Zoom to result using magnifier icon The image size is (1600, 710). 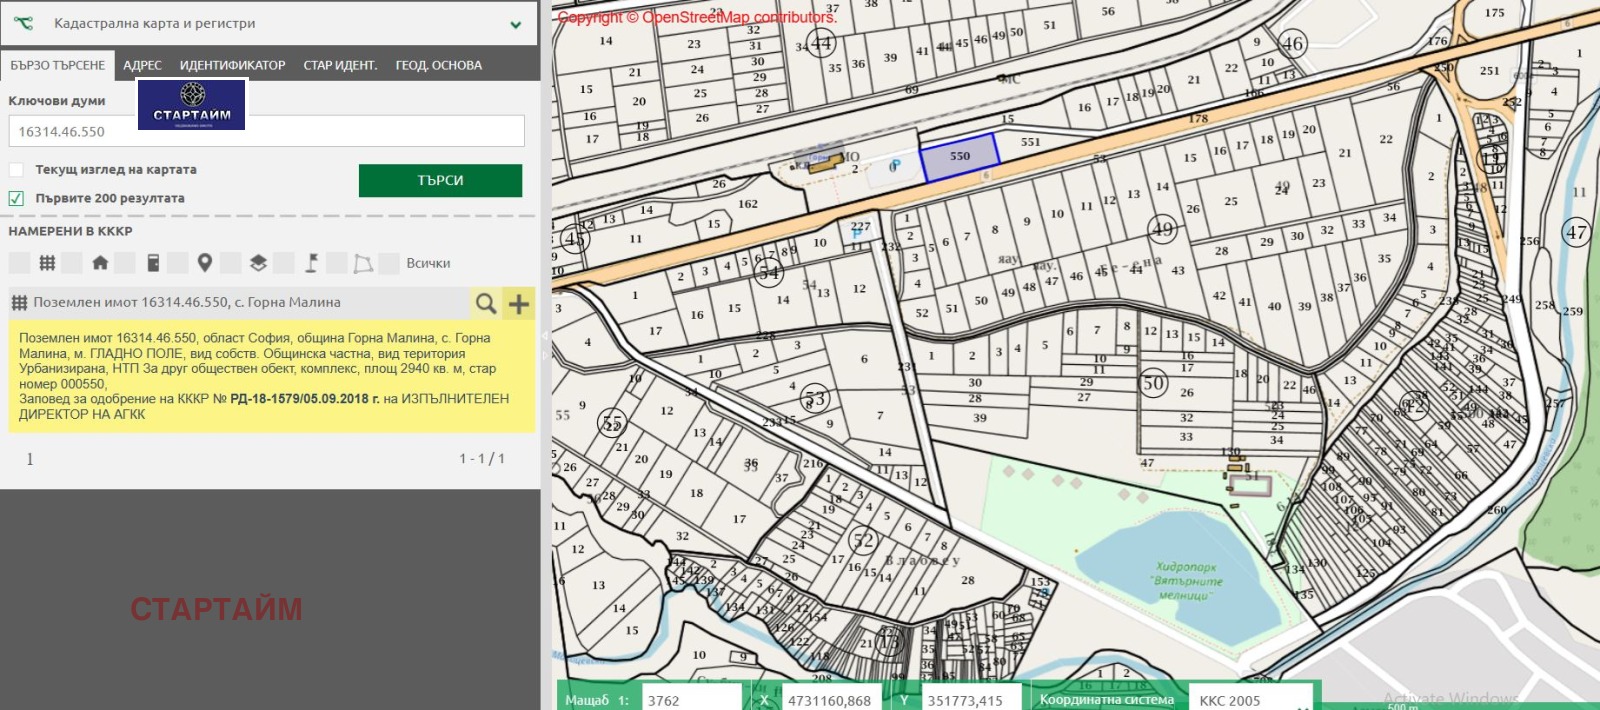486,303
